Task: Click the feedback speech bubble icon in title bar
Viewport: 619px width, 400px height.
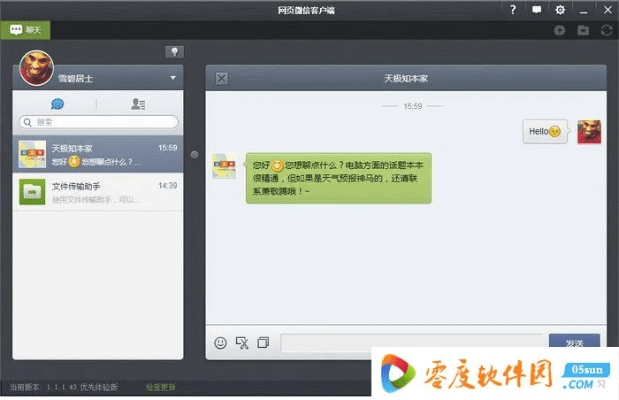Action: (536, 9)
